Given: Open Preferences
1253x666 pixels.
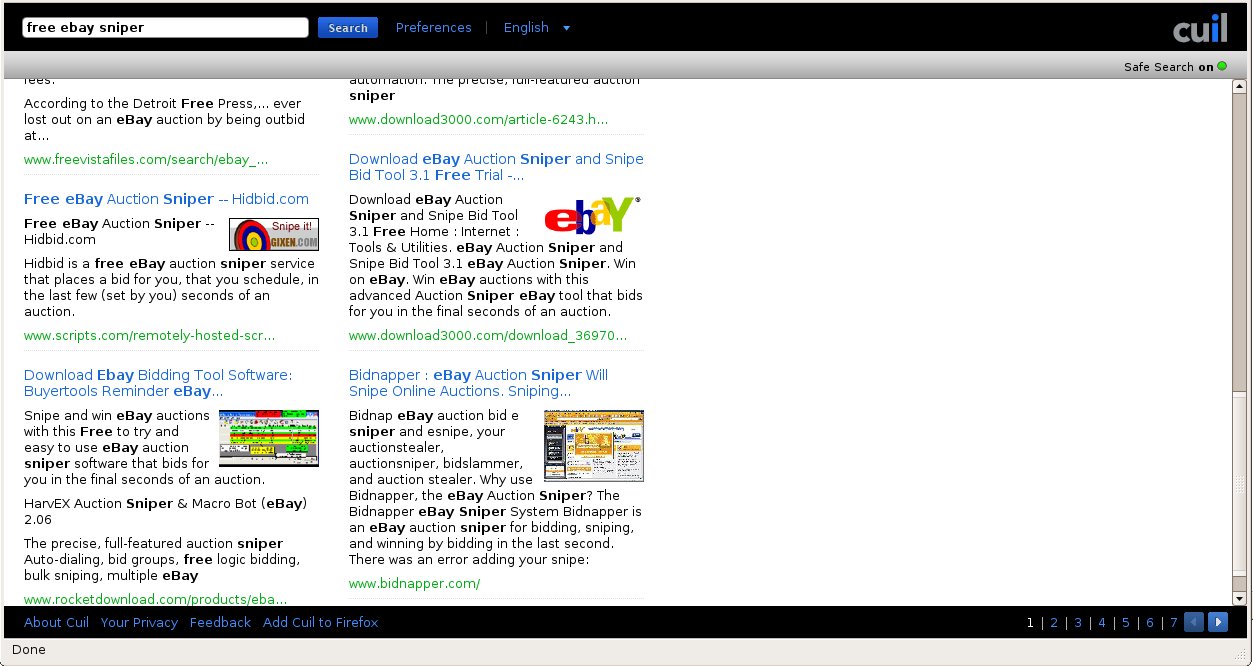Looking at the screenshot, I should pos(433,28).
